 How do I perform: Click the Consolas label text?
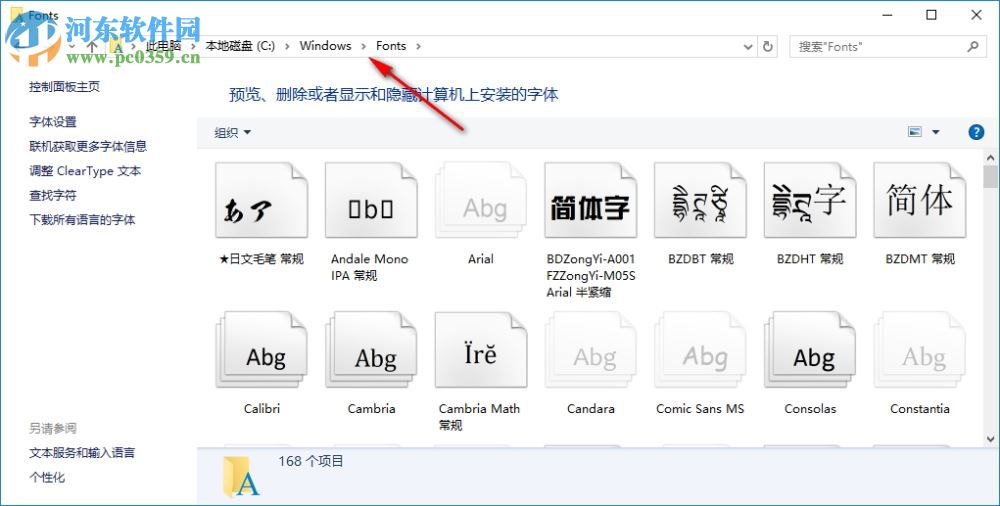click(x=810, y=408)
